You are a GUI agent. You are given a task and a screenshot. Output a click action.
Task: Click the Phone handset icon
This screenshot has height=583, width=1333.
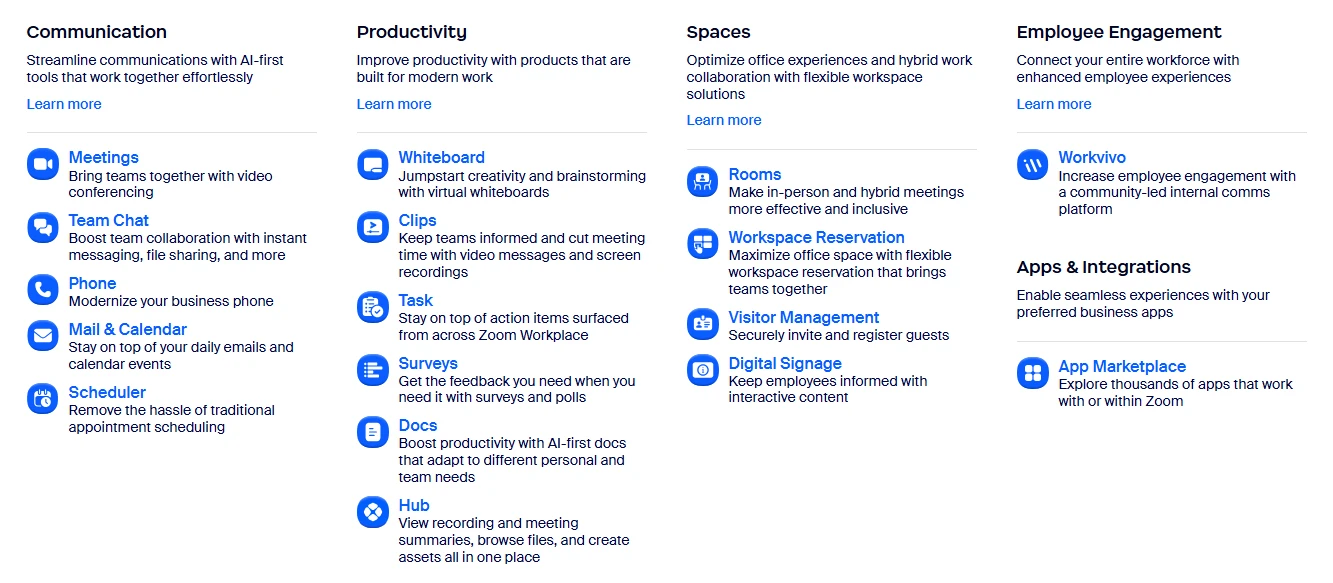(x=43, y=290)
